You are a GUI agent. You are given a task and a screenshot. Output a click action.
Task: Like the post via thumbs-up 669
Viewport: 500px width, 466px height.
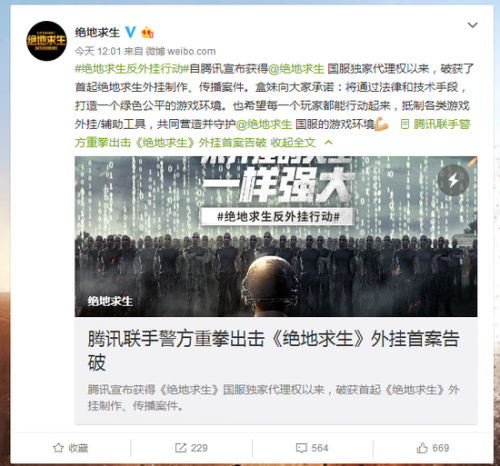click(x=422, y=448)
